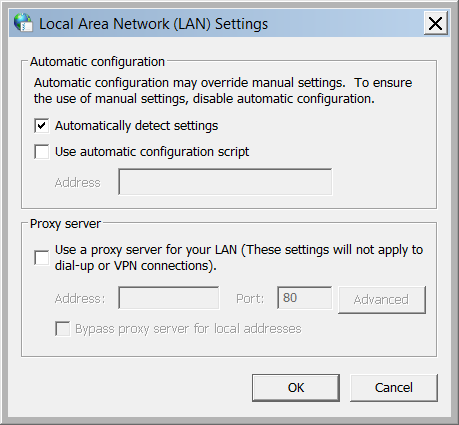Click the Automatically detect settings label text
The image size is (459, 425).
136,126
